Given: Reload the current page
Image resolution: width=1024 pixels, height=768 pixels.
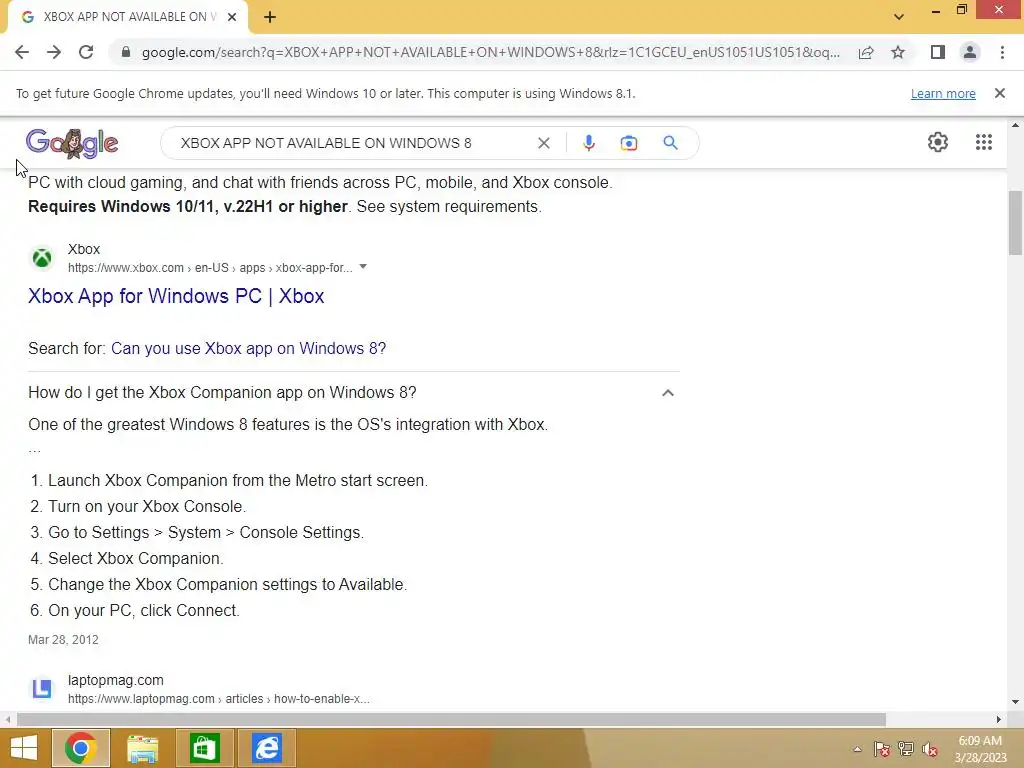Looking at the screenshot, I should 86,52.
